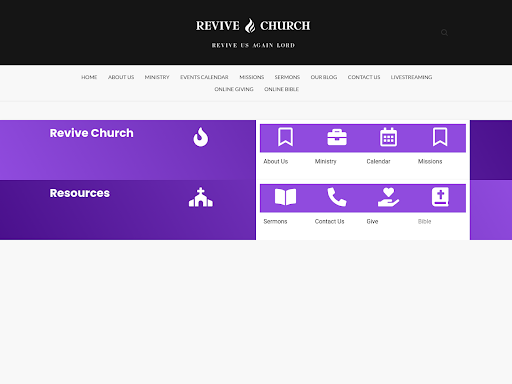Click the Give label link
The width and height of the screenshot is (512, 384).
[372, 221]
